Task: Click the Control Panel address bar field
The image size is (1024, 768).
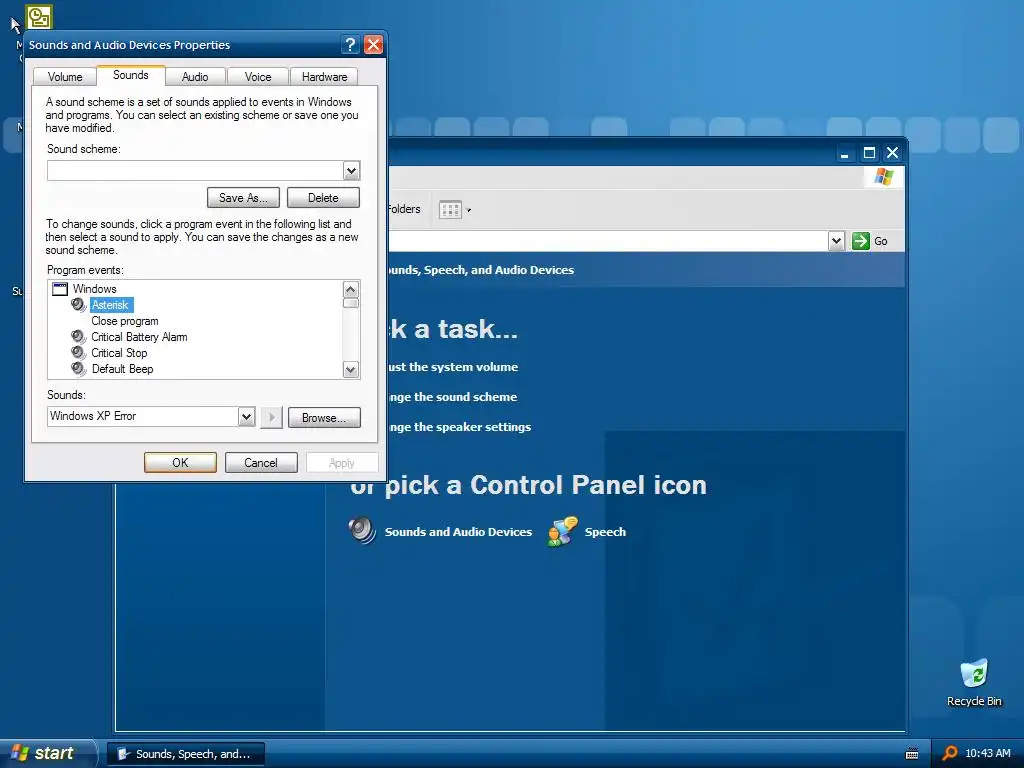Action: (607, 241)
